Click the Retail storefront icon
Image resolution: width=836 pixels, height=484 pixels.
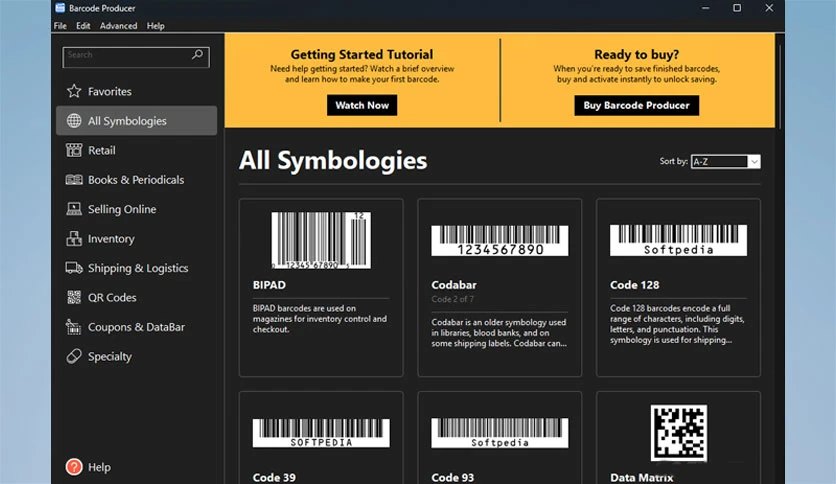[74, 150]
